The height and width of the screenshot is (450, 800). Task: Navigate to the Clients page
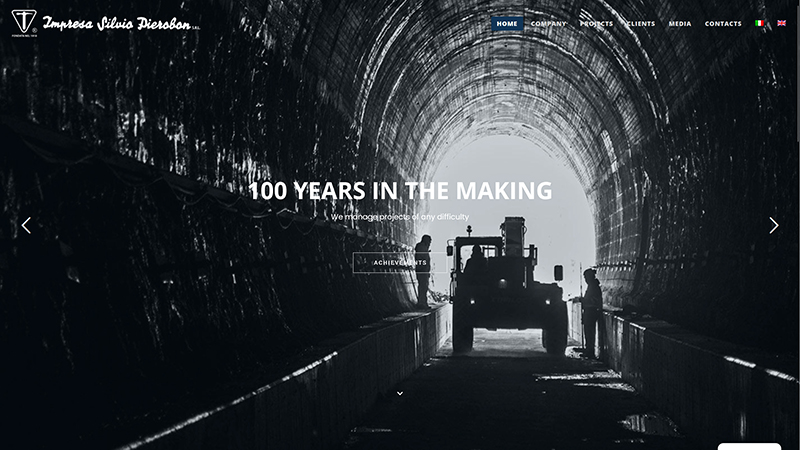tap(641, 23)
